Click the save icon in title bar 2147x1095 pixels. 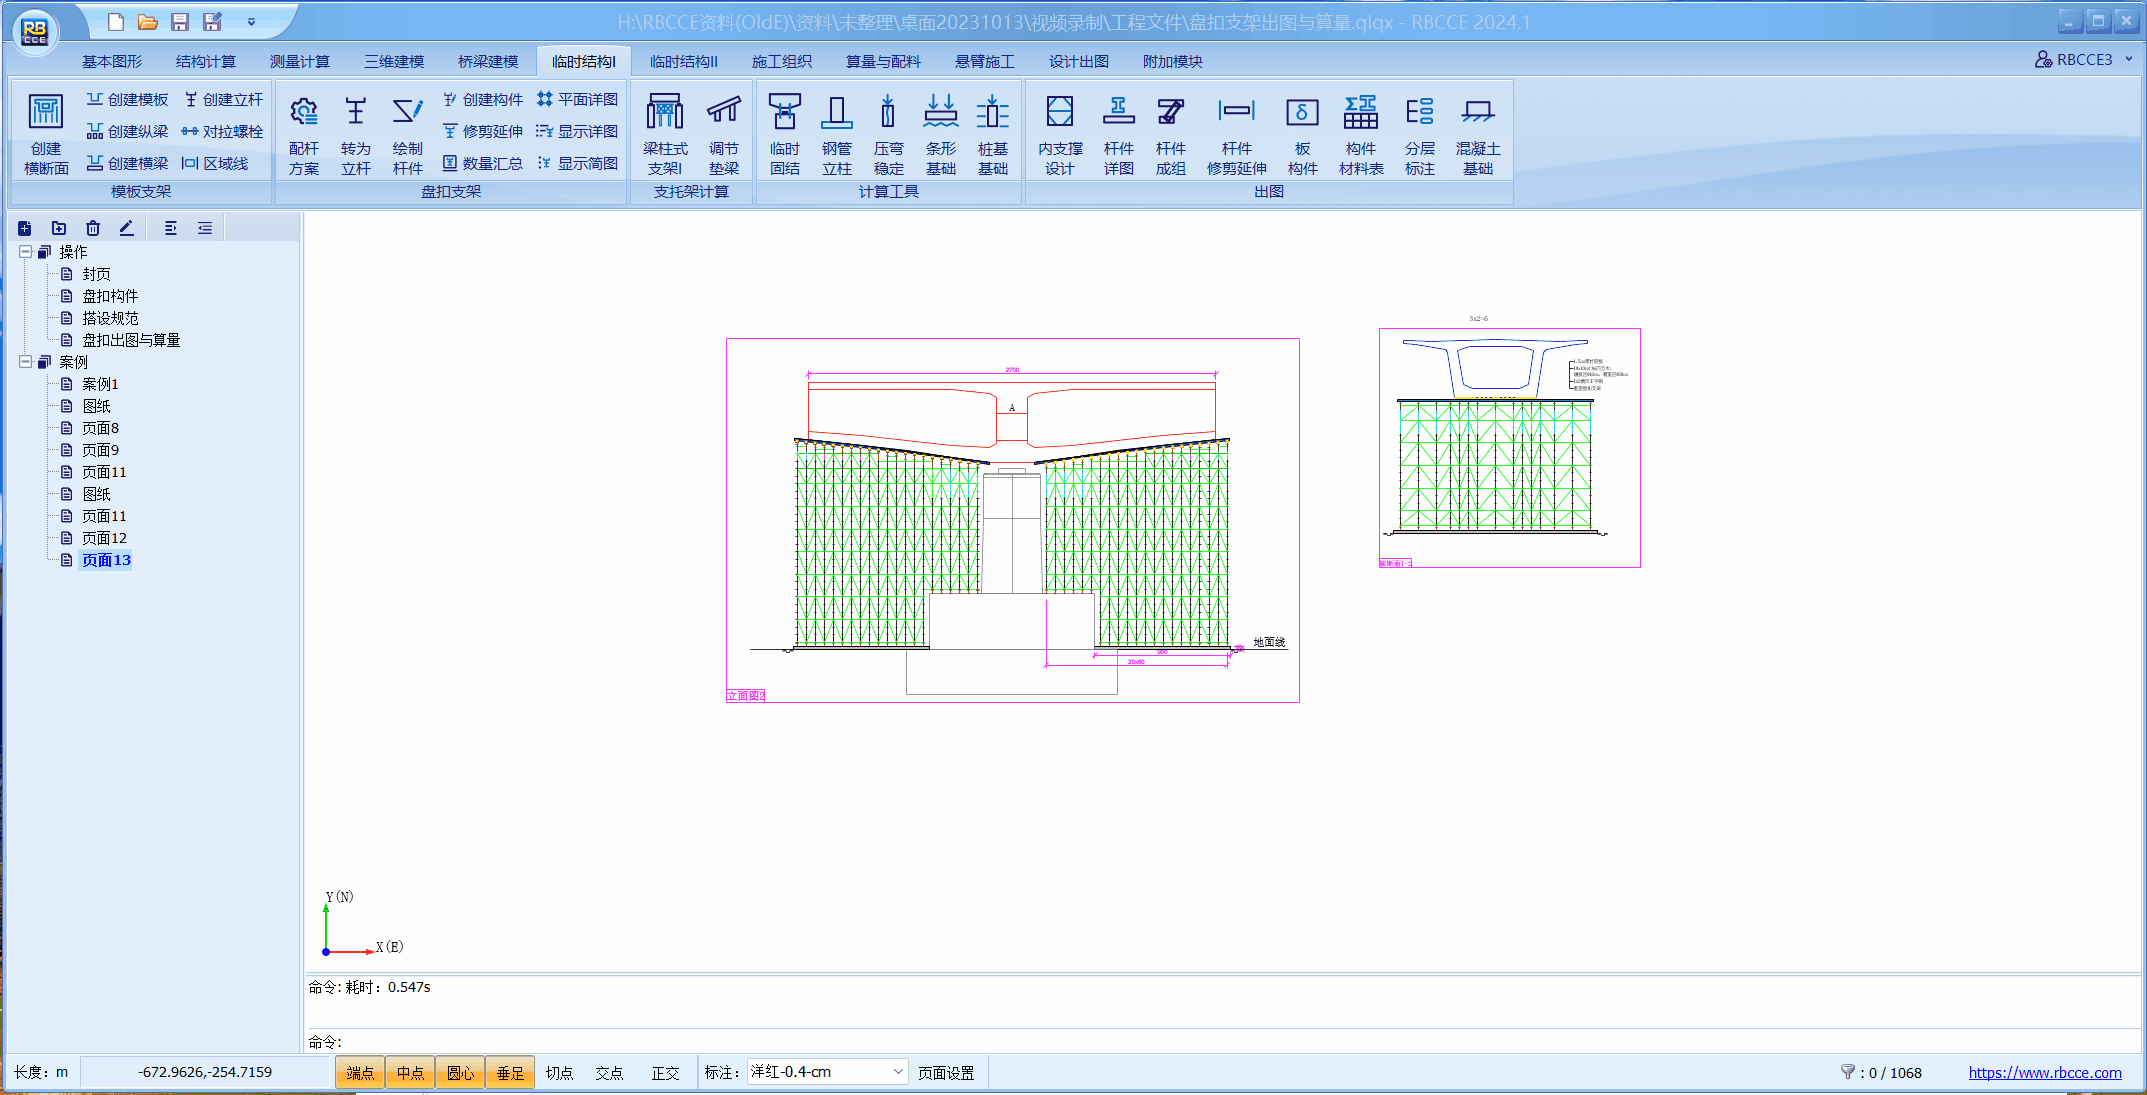tap(180, 22)
